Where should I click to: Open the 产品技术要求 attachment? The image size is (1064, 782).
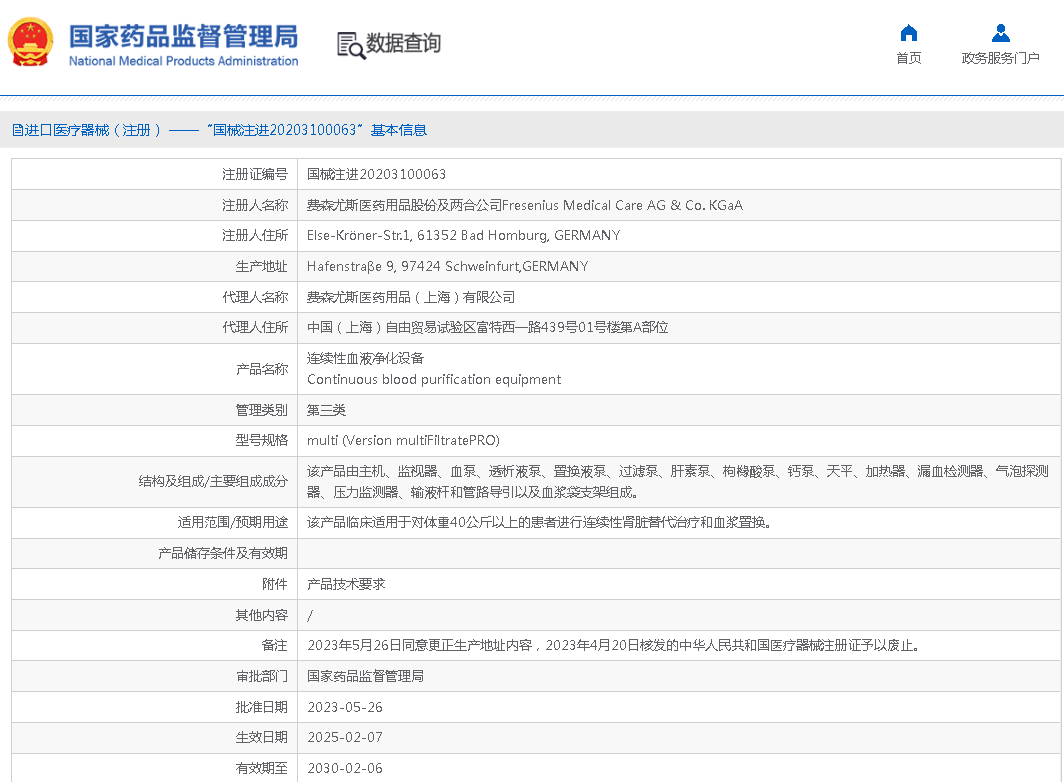coord(346,584)
